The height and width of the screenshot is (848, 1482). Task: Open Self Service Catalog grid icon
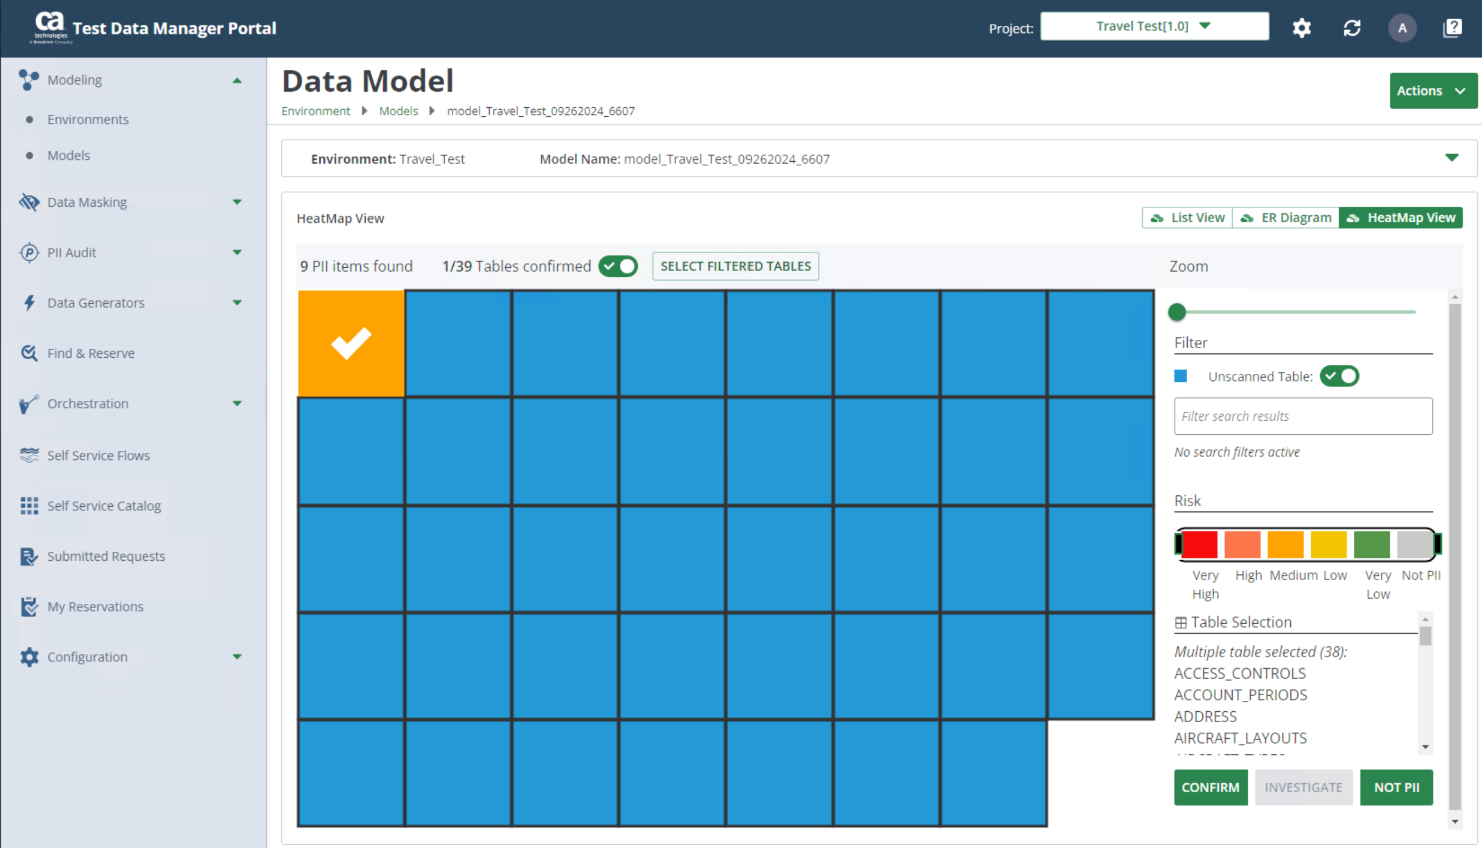[x=29, y=506]
